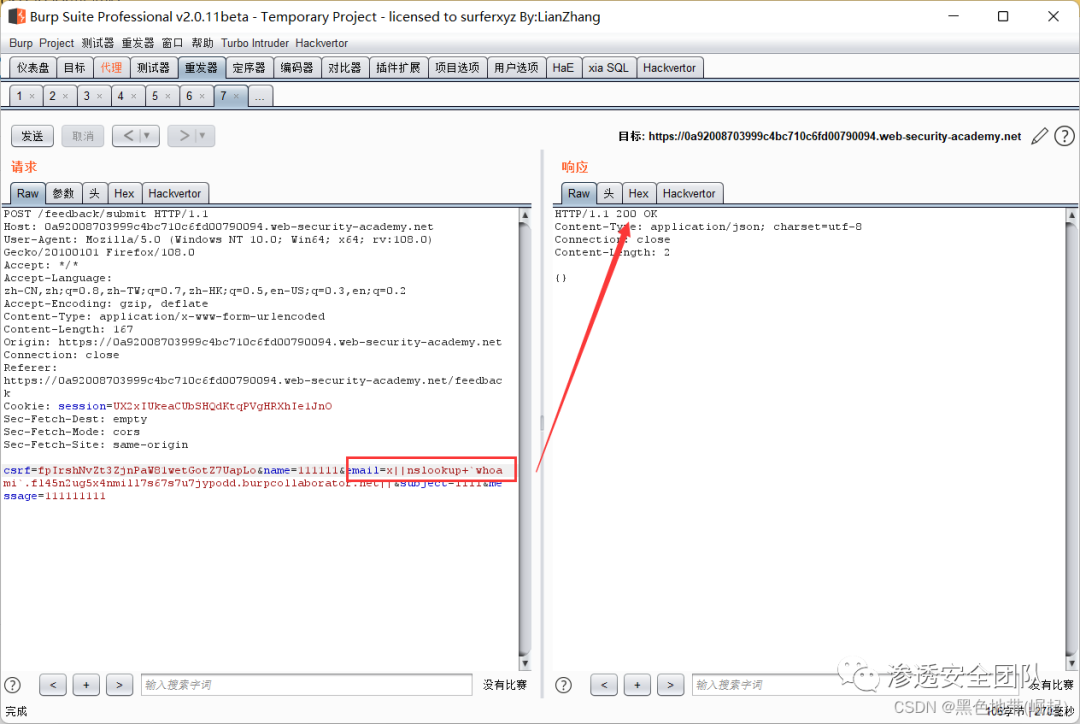Switch to the 对比器 comparer tab
Viewport: 1080px width, 724px height.
pyautogui.click(x=344, y=68)
